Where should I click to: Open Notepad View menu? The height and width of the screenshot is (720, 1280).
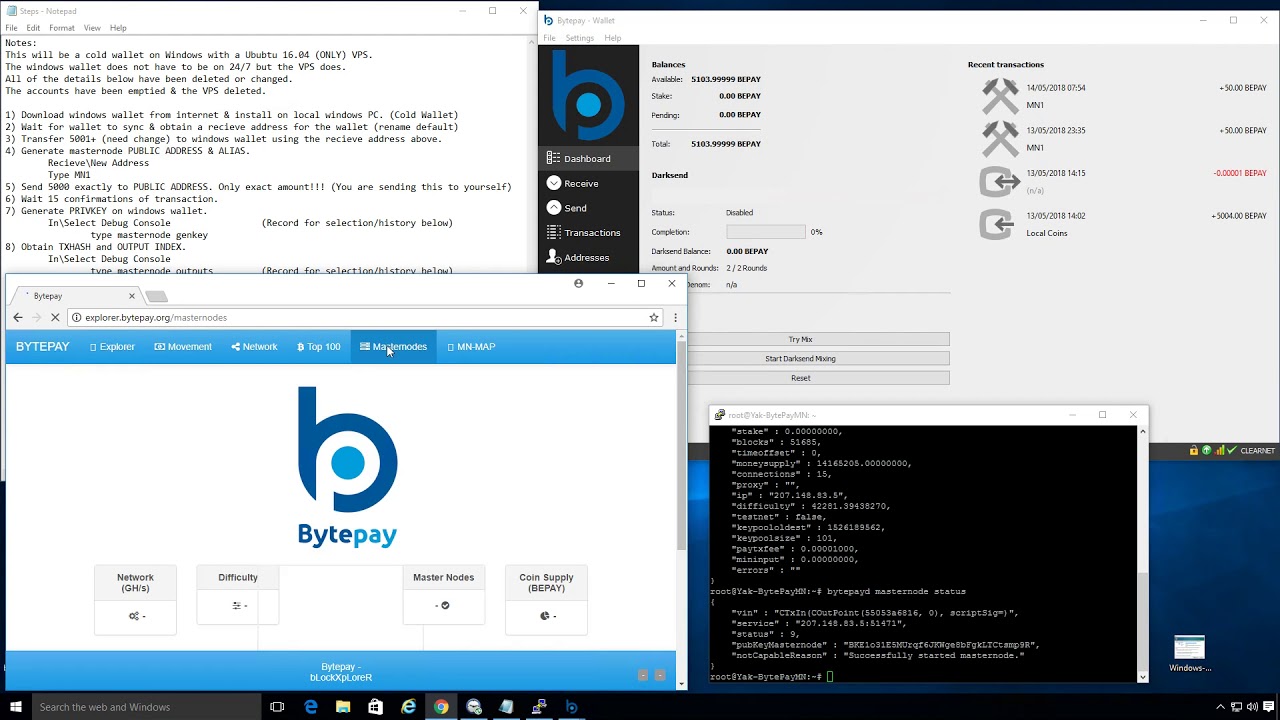click(x=92, y=28)
